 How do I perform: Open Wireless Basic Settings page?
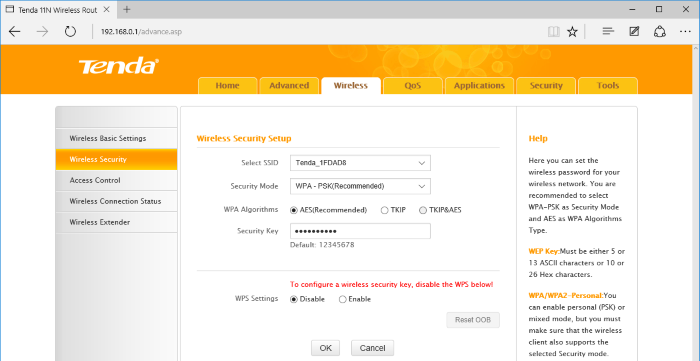coord(117,138)
